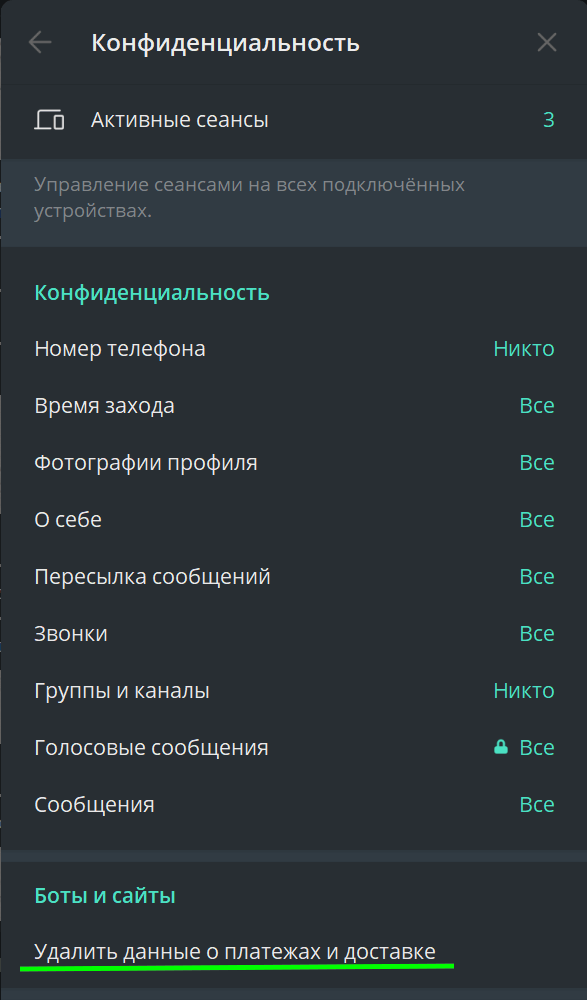Click the lock icon next to Голосовые сообщения
Screen dimensions: 587x1000
[x=501, y=747]
